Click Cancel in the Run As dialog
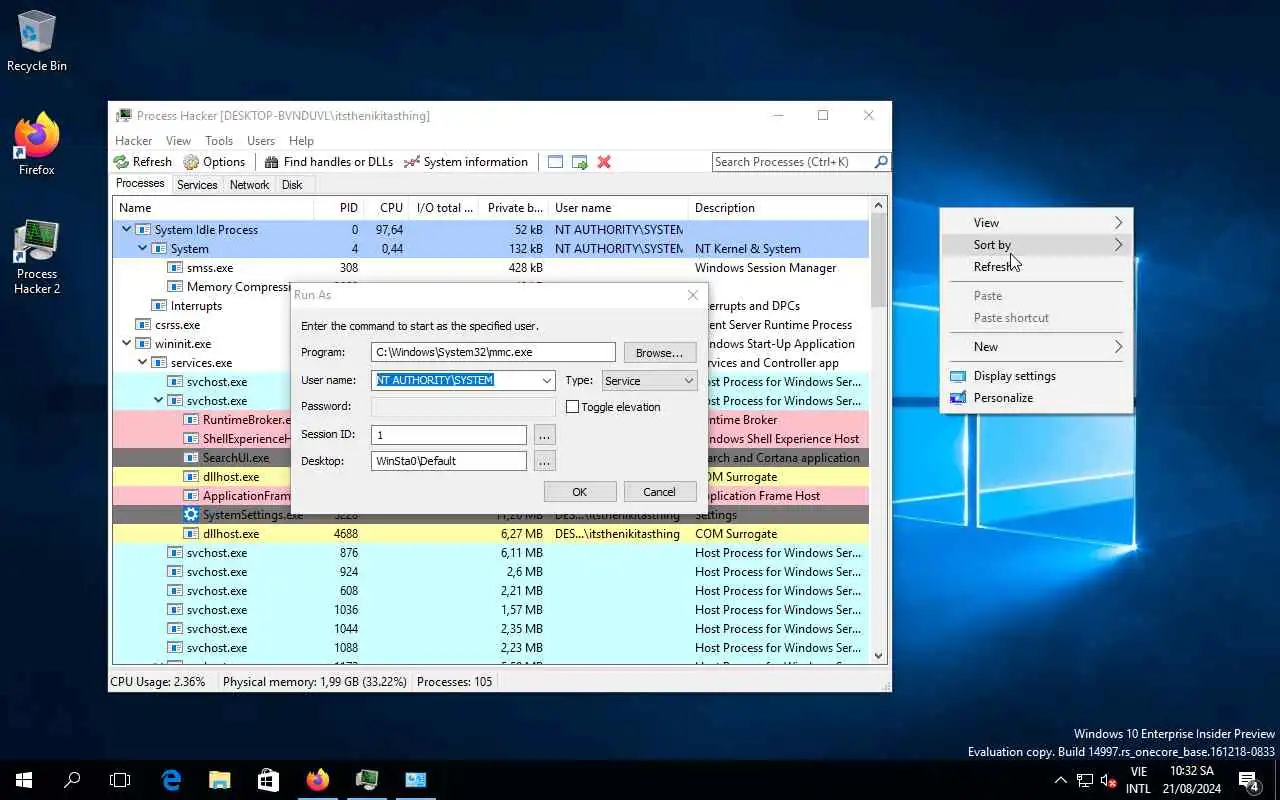The height and width of the screenshot is (800, 1280). [659, 492]
